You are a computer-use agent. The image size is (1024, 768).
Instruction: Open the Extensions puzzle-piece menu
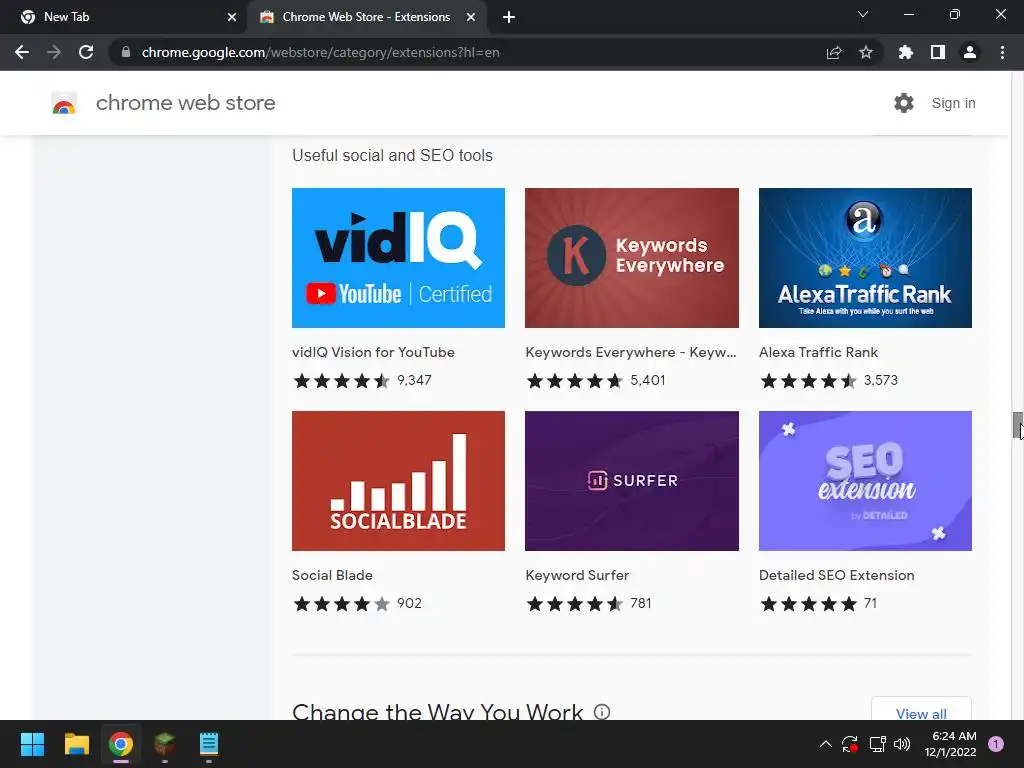coord(906,52)
